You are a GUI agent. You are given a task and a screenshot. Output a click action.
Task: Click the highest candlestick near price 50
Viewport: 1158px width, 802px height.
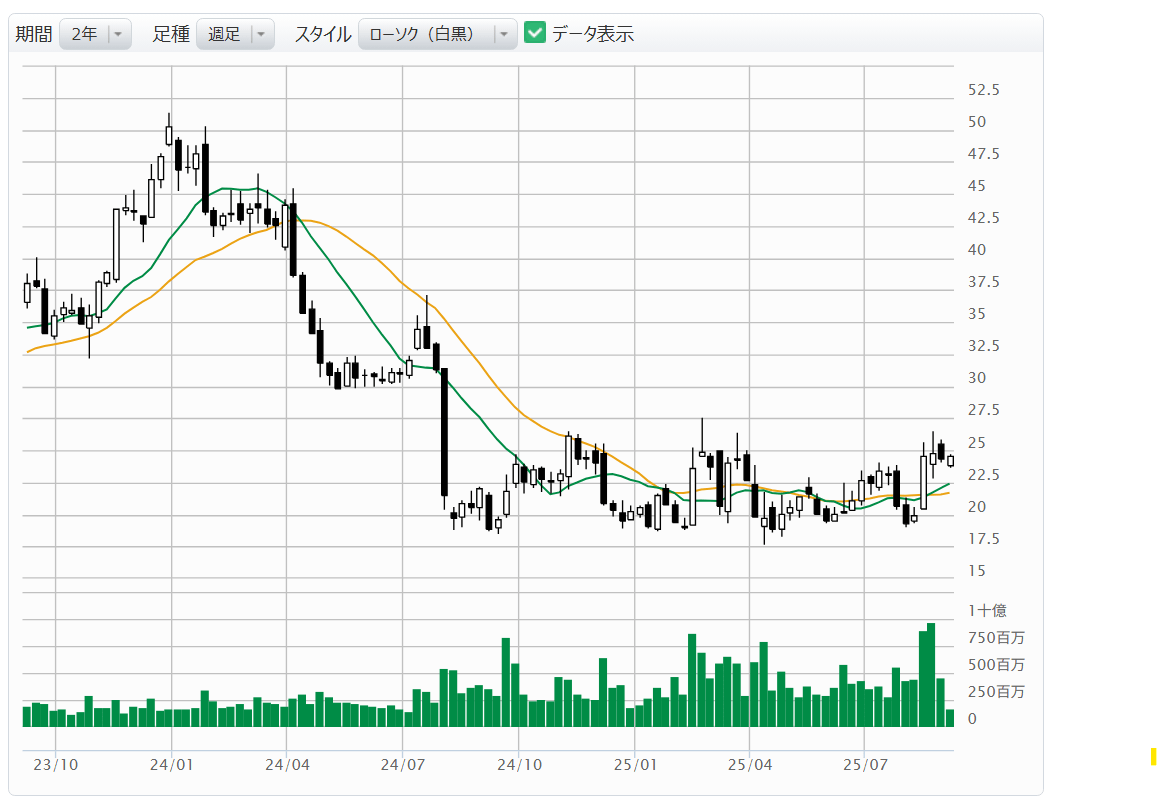point(169,135)
